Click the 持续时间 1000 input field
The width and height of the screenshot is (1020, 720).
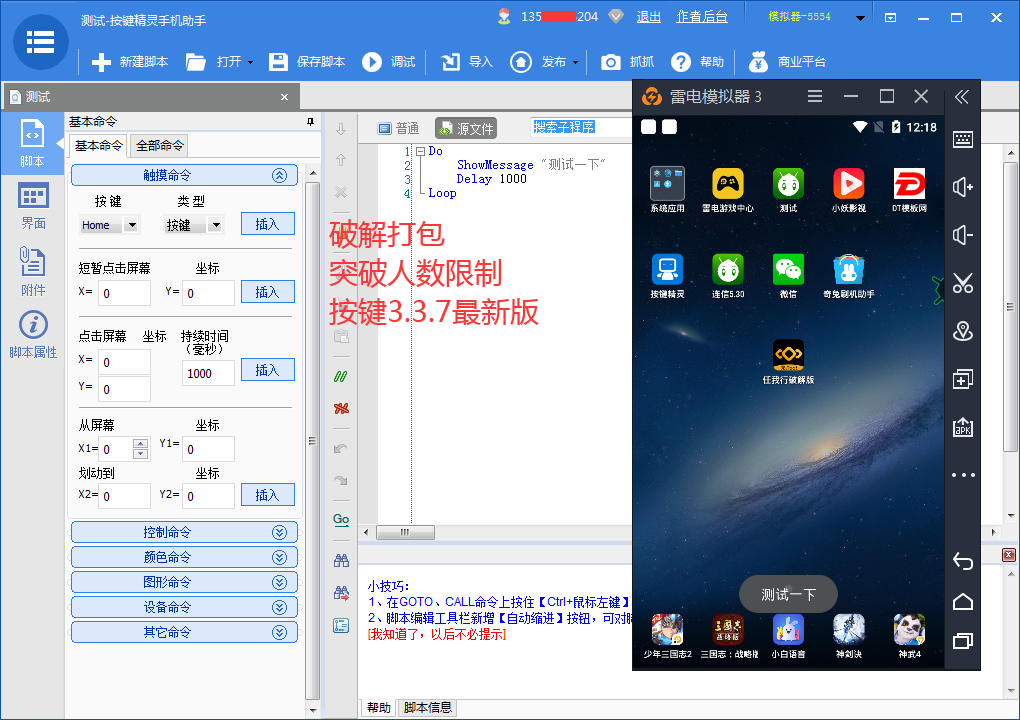coord(208,373)
